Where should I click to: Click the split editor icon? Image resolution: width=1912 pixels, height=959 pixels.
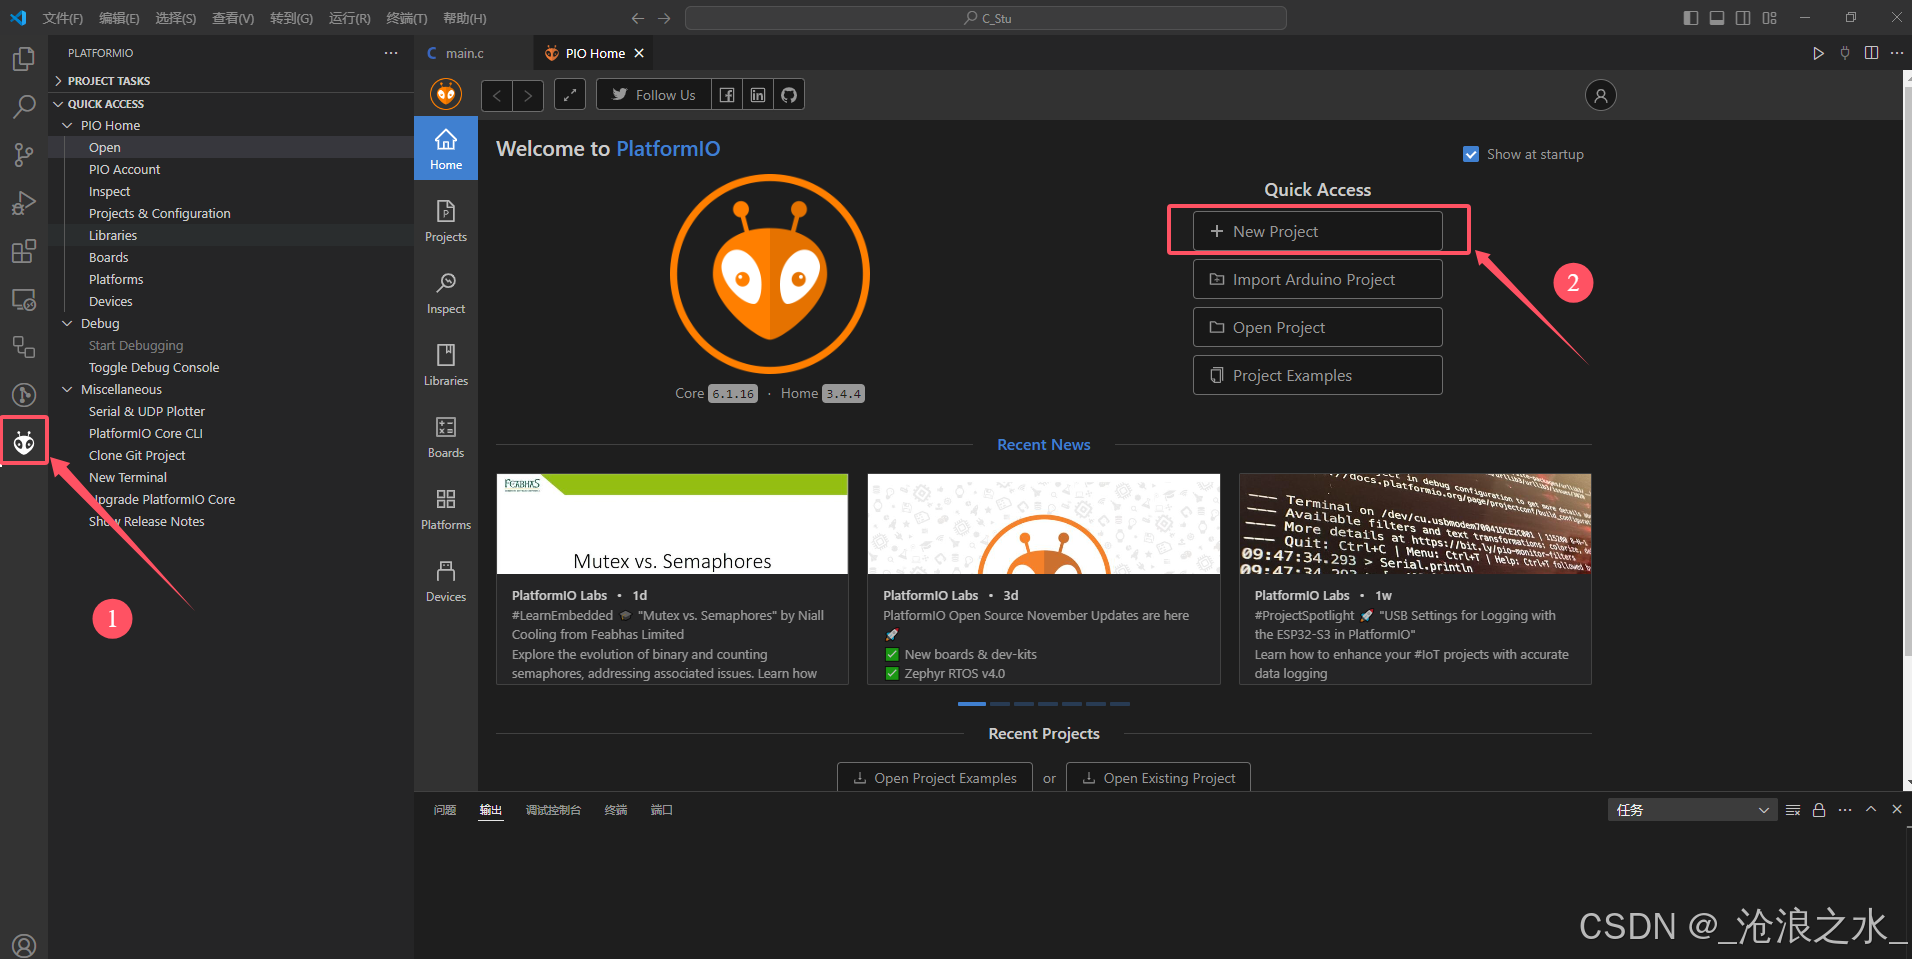click(1871, 53)
